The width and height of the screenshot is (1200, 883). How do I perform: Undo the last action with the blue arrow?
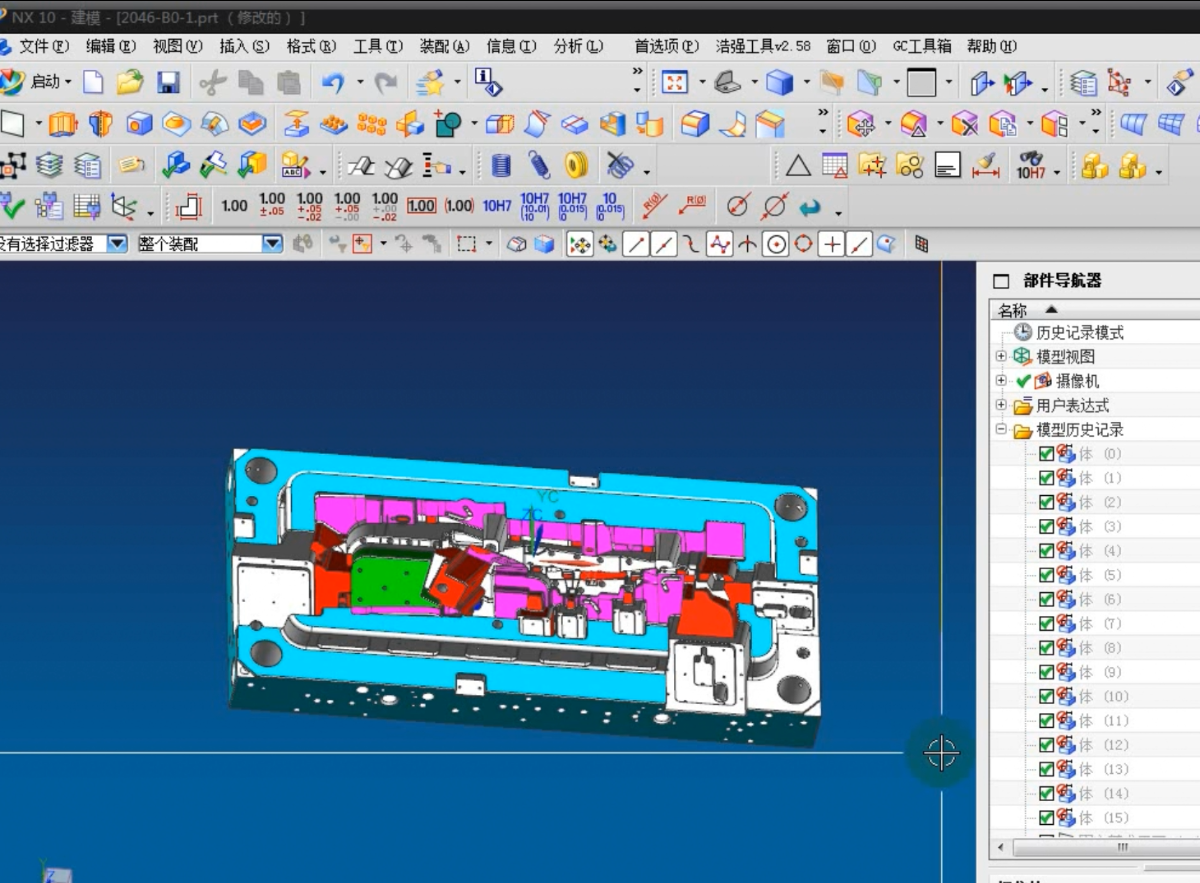pyautogui.click(x=333, y=82)
